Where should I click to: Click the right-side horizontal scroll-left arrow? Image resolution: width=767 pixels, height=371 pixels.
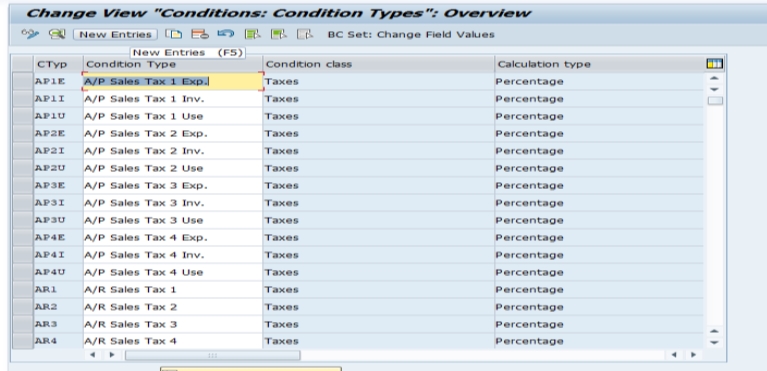click(674, 355)
